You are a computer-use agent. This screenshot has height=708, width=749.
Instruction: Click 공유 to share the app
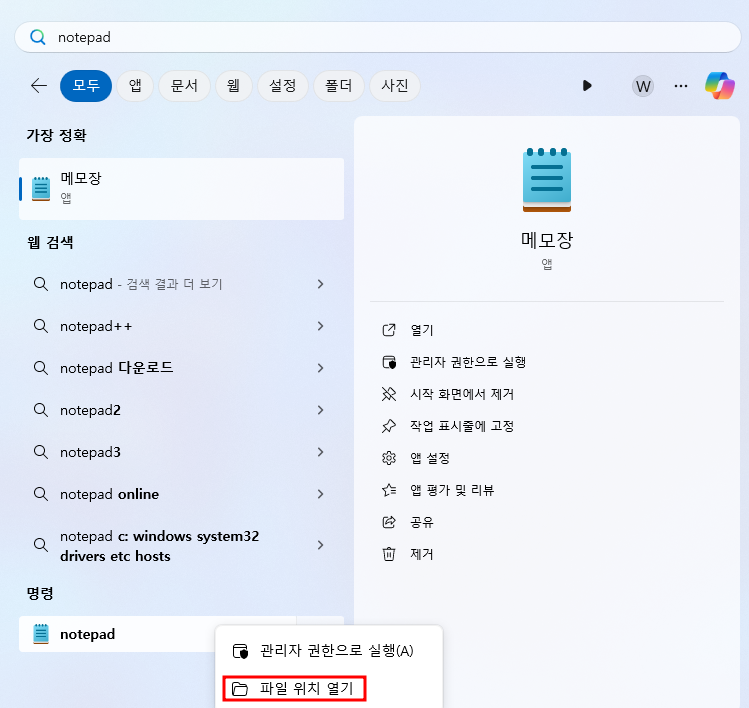(x=422, y=522)
